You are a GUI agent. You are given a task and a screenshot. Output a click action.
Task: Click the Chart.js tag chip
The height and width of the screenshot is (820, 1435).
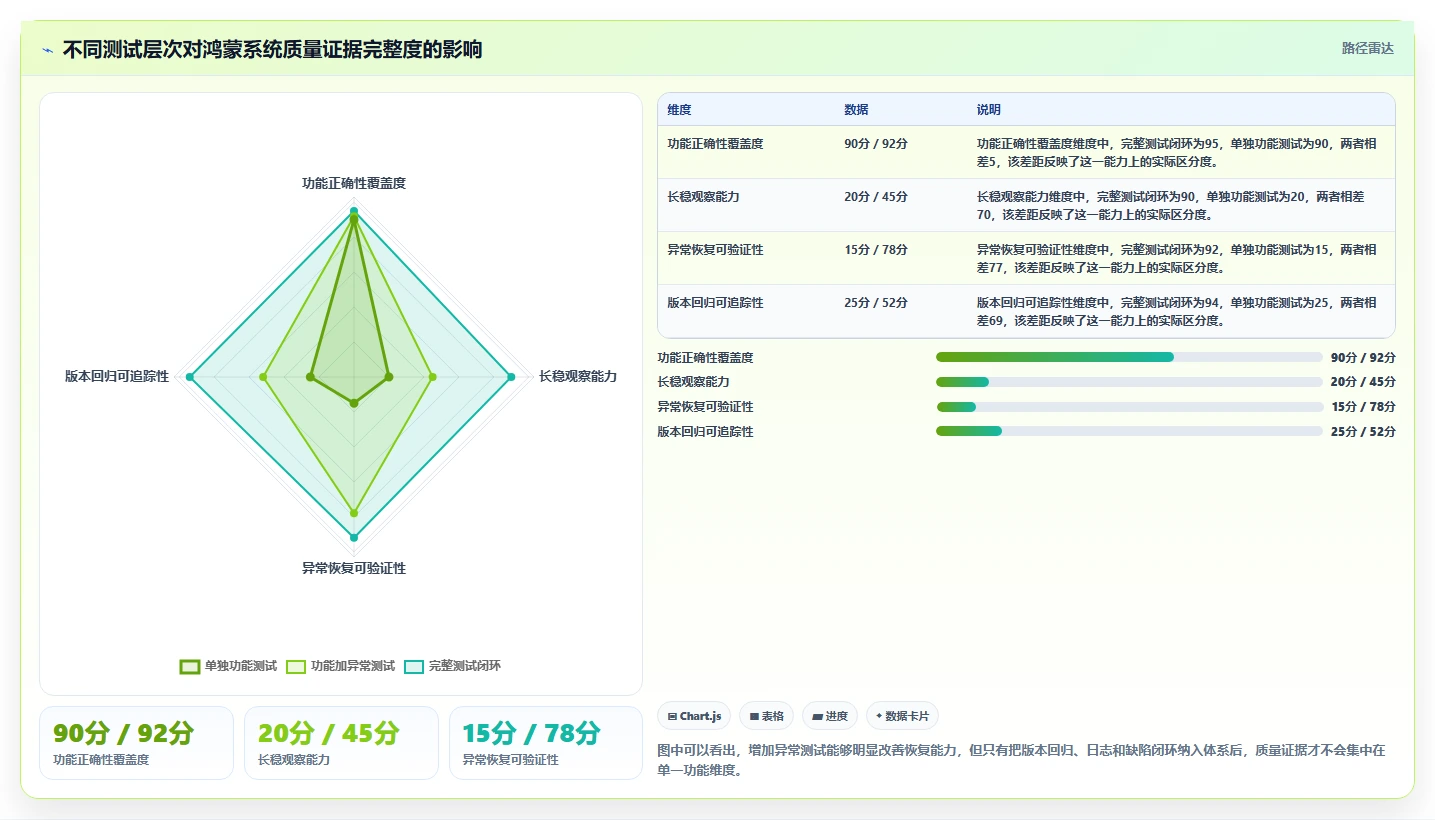pyautogui.click(x=694, y=716)
